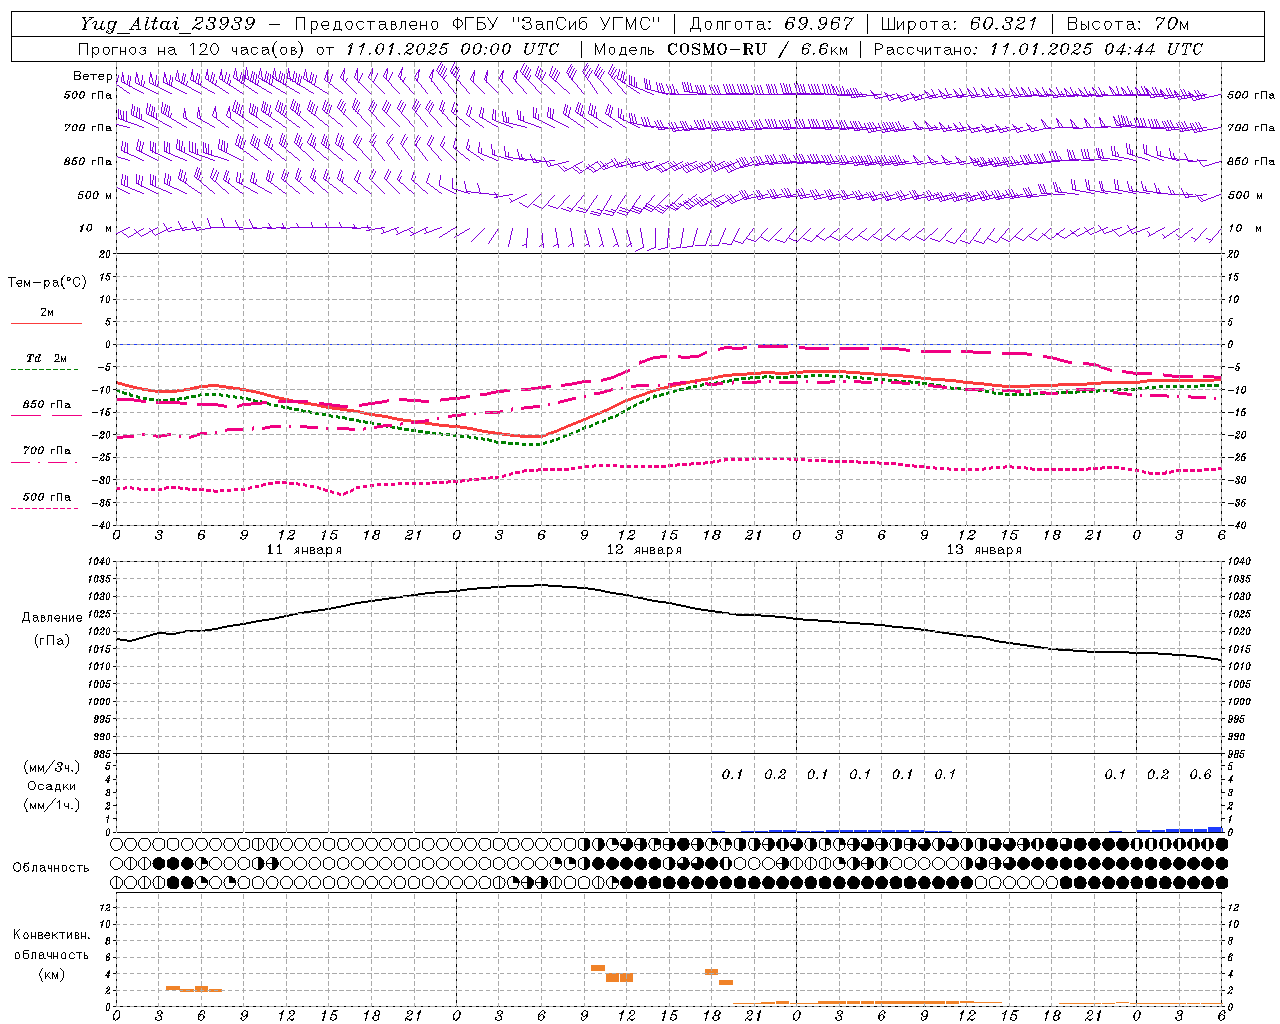
Task: Click the '(км)' unit under convective label
Action: click(x=51, y=974)
